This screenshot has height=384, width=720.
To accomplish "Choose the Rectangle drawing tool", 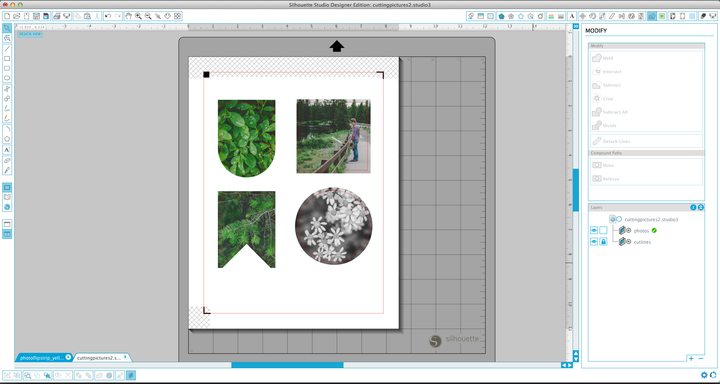I will coord(7,59).
